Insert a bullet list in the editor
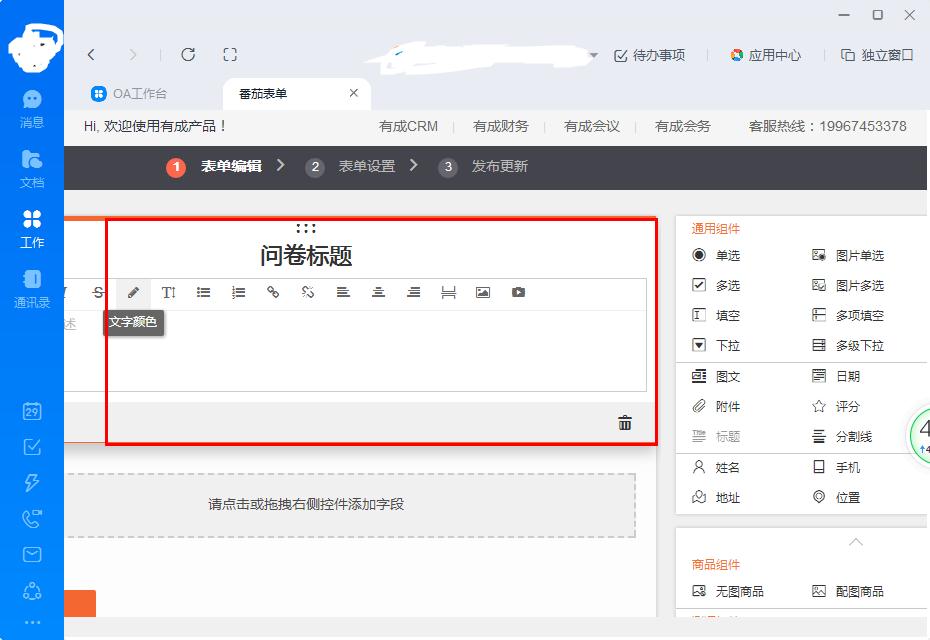The height and width of the screenshot is (640, 930). (x=204, y=292)
